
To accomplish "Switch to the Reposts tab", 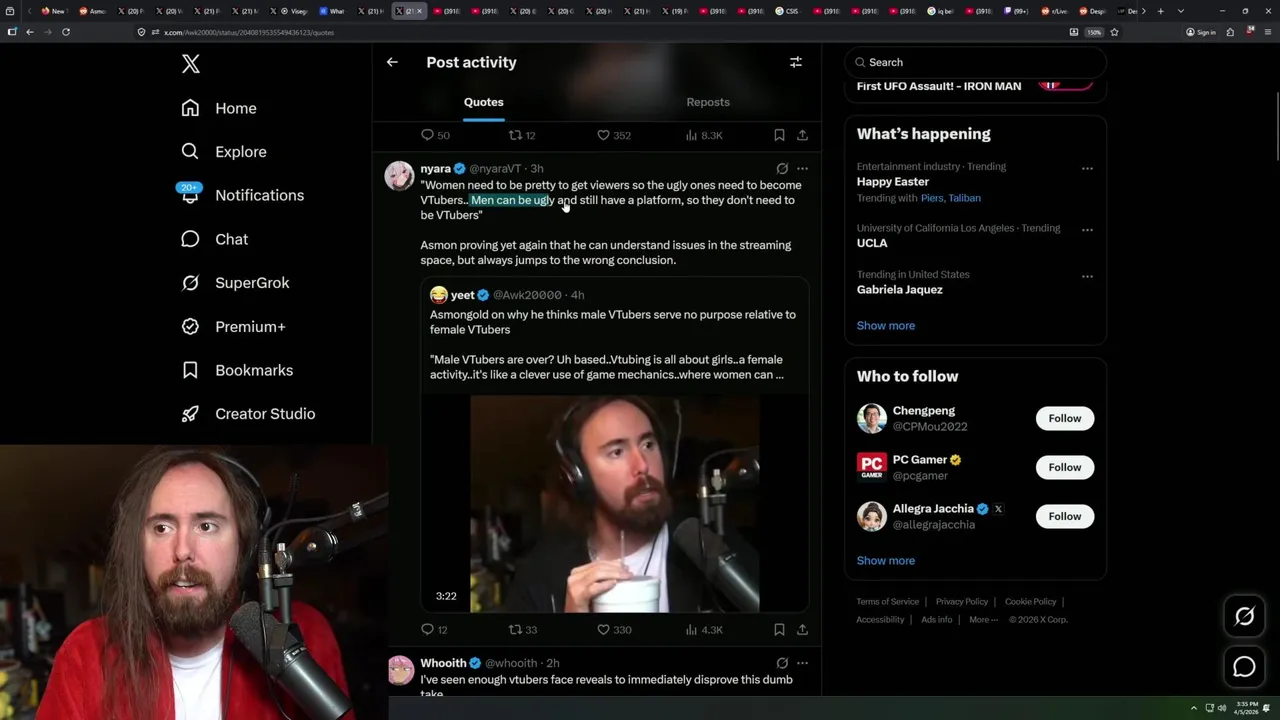I will (708, 102).
